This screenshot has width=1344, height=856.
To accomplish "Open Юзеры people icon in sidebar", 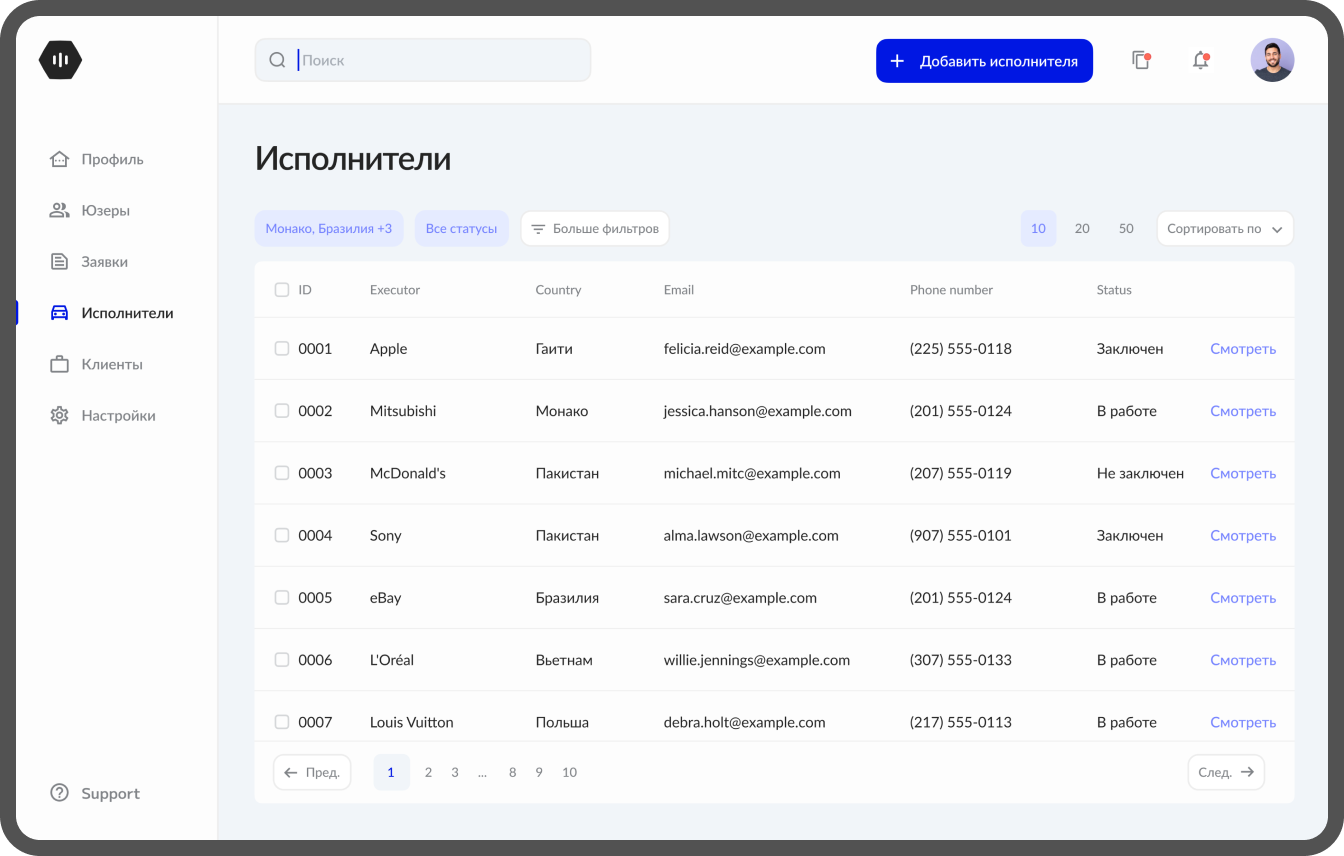I will (x=60, y=211).
